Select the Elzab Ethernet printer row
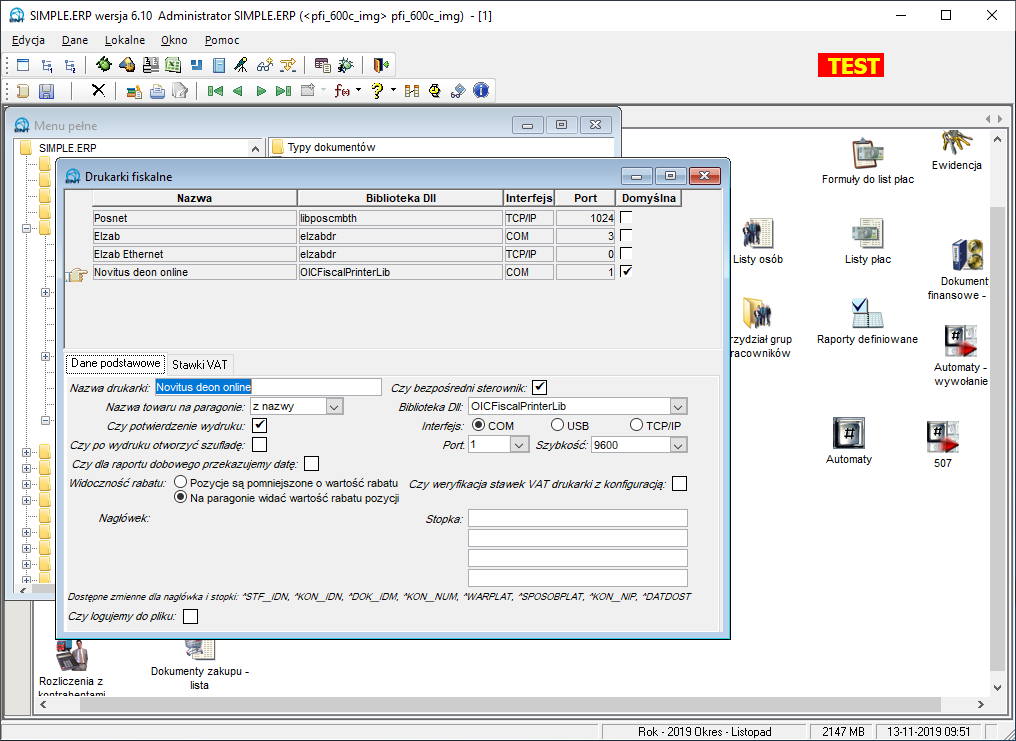This screenshot has width=1016, height=741. coord(354,254)
